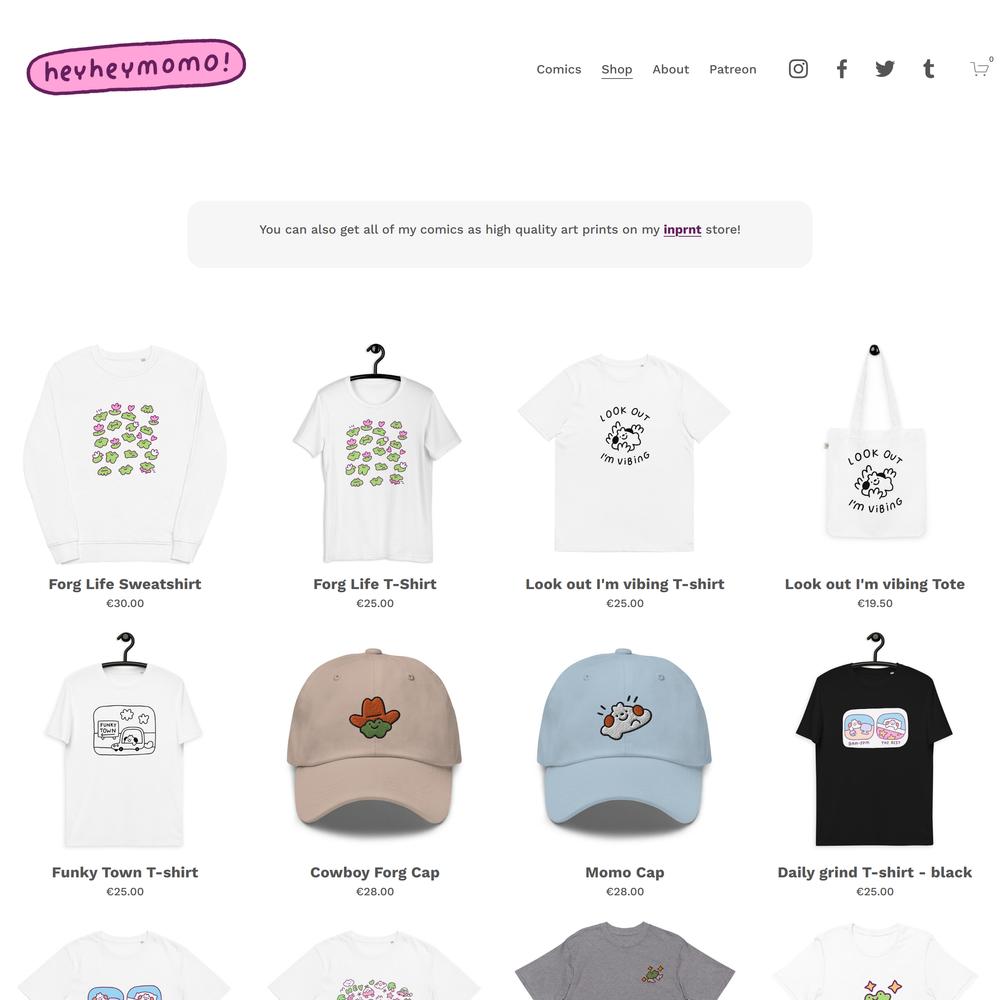
Task: Visit the Twitter bird icon link
Action: click(x=885, y=69)
